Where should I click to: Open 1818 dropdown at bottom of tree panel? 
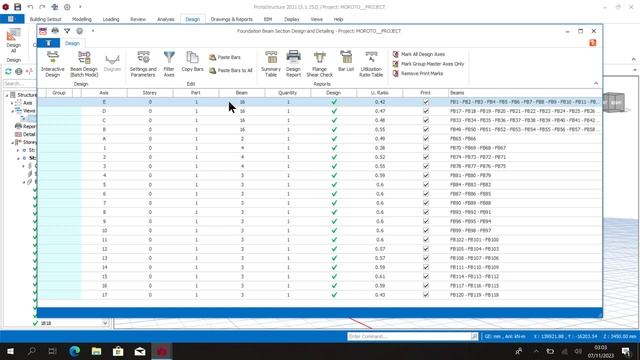tap(105, 323)
